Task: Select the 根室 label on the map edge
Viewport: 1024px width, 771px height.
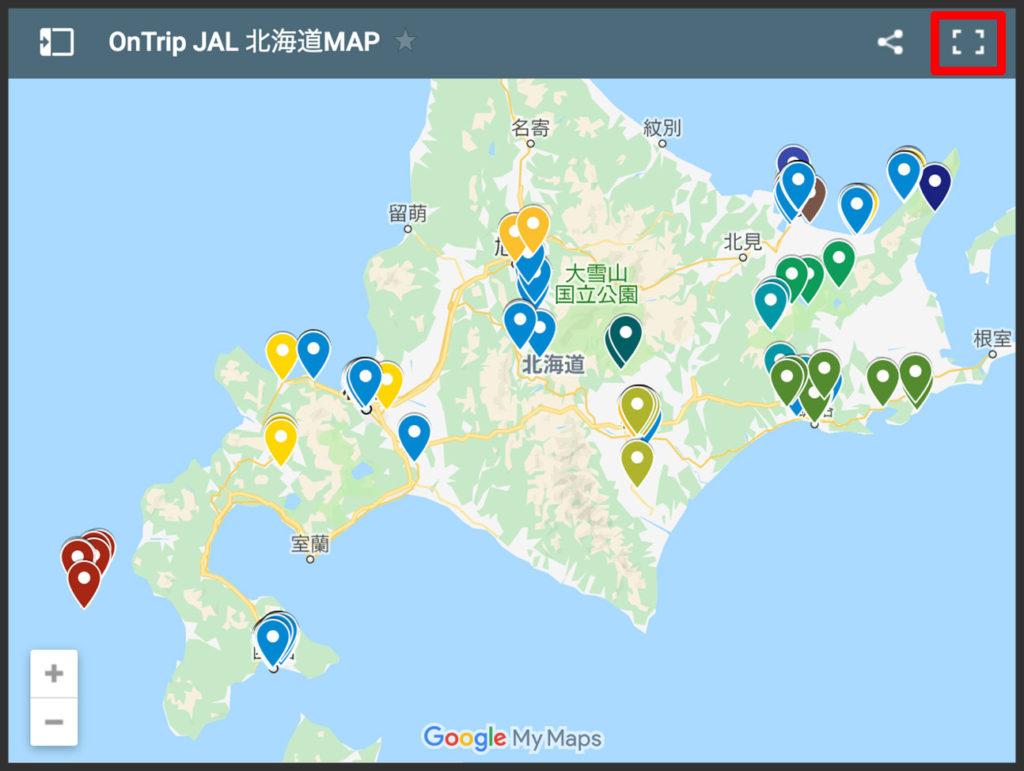Action: click(x=991, y=338)
